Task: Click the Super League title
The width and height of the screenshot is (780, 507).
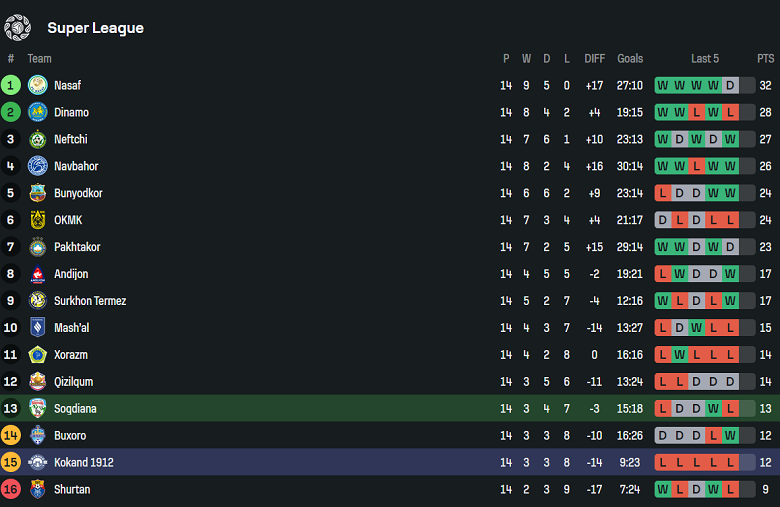Action: [x=95, y=28]
